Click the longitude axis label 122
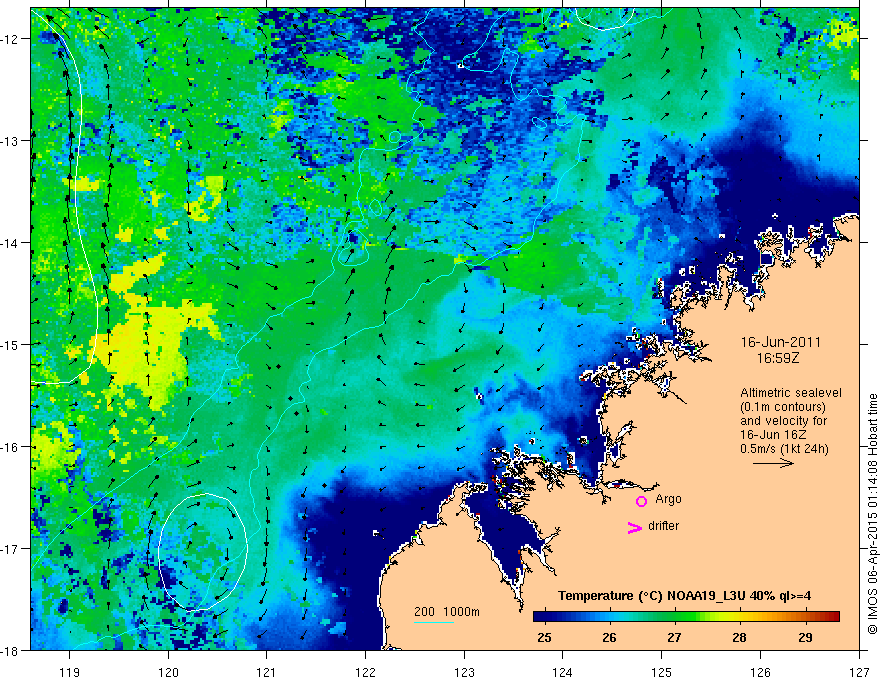Image resolution: width=880 pixels, height=680 pixels. [x=365, y=672]
